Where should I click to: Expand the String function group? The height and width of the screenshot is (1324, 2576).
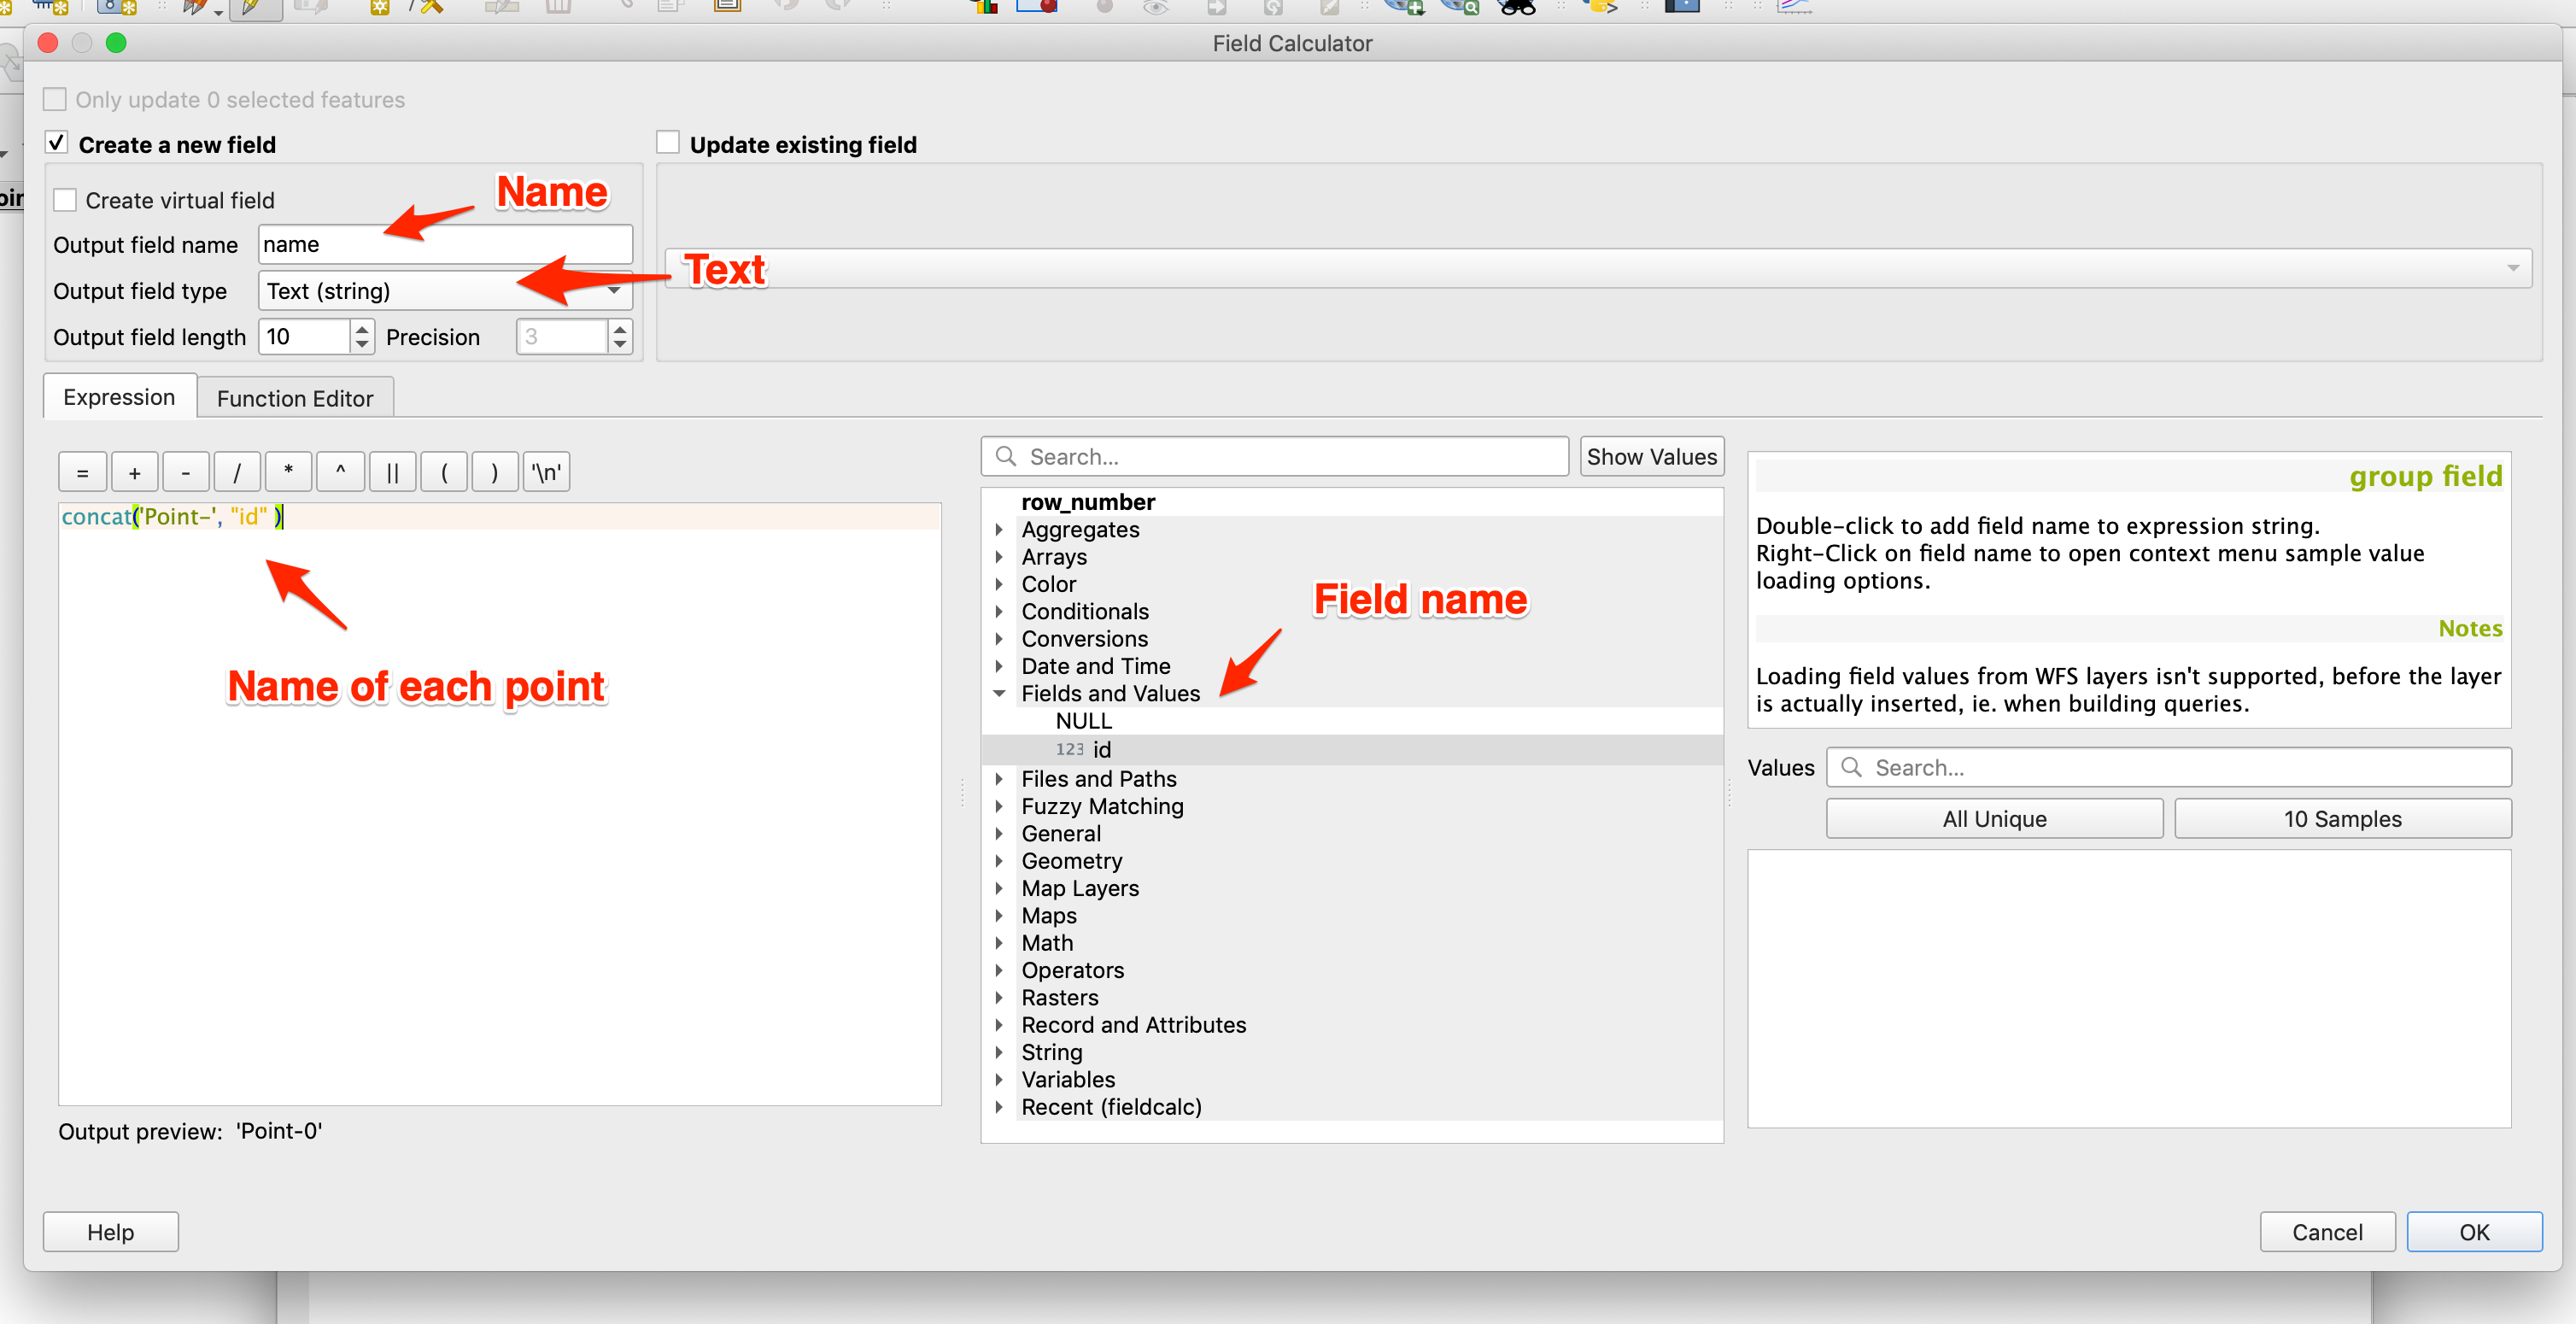999,1052
